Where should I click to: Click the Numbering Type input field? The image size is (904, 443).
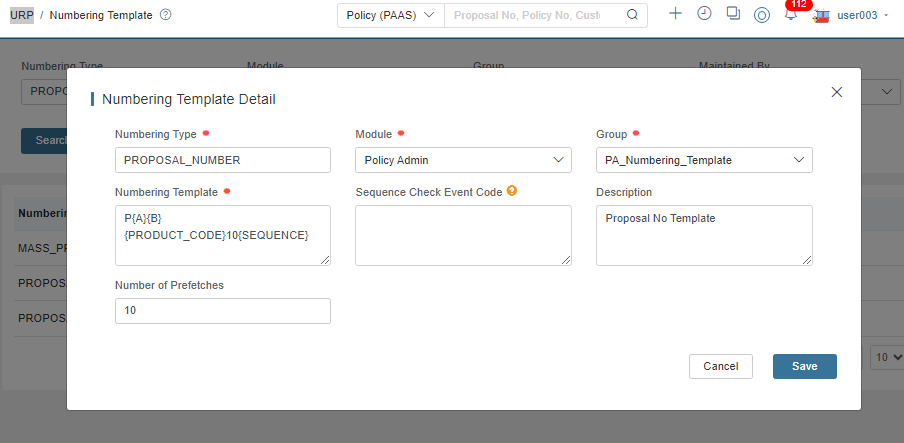coord(223,160)
